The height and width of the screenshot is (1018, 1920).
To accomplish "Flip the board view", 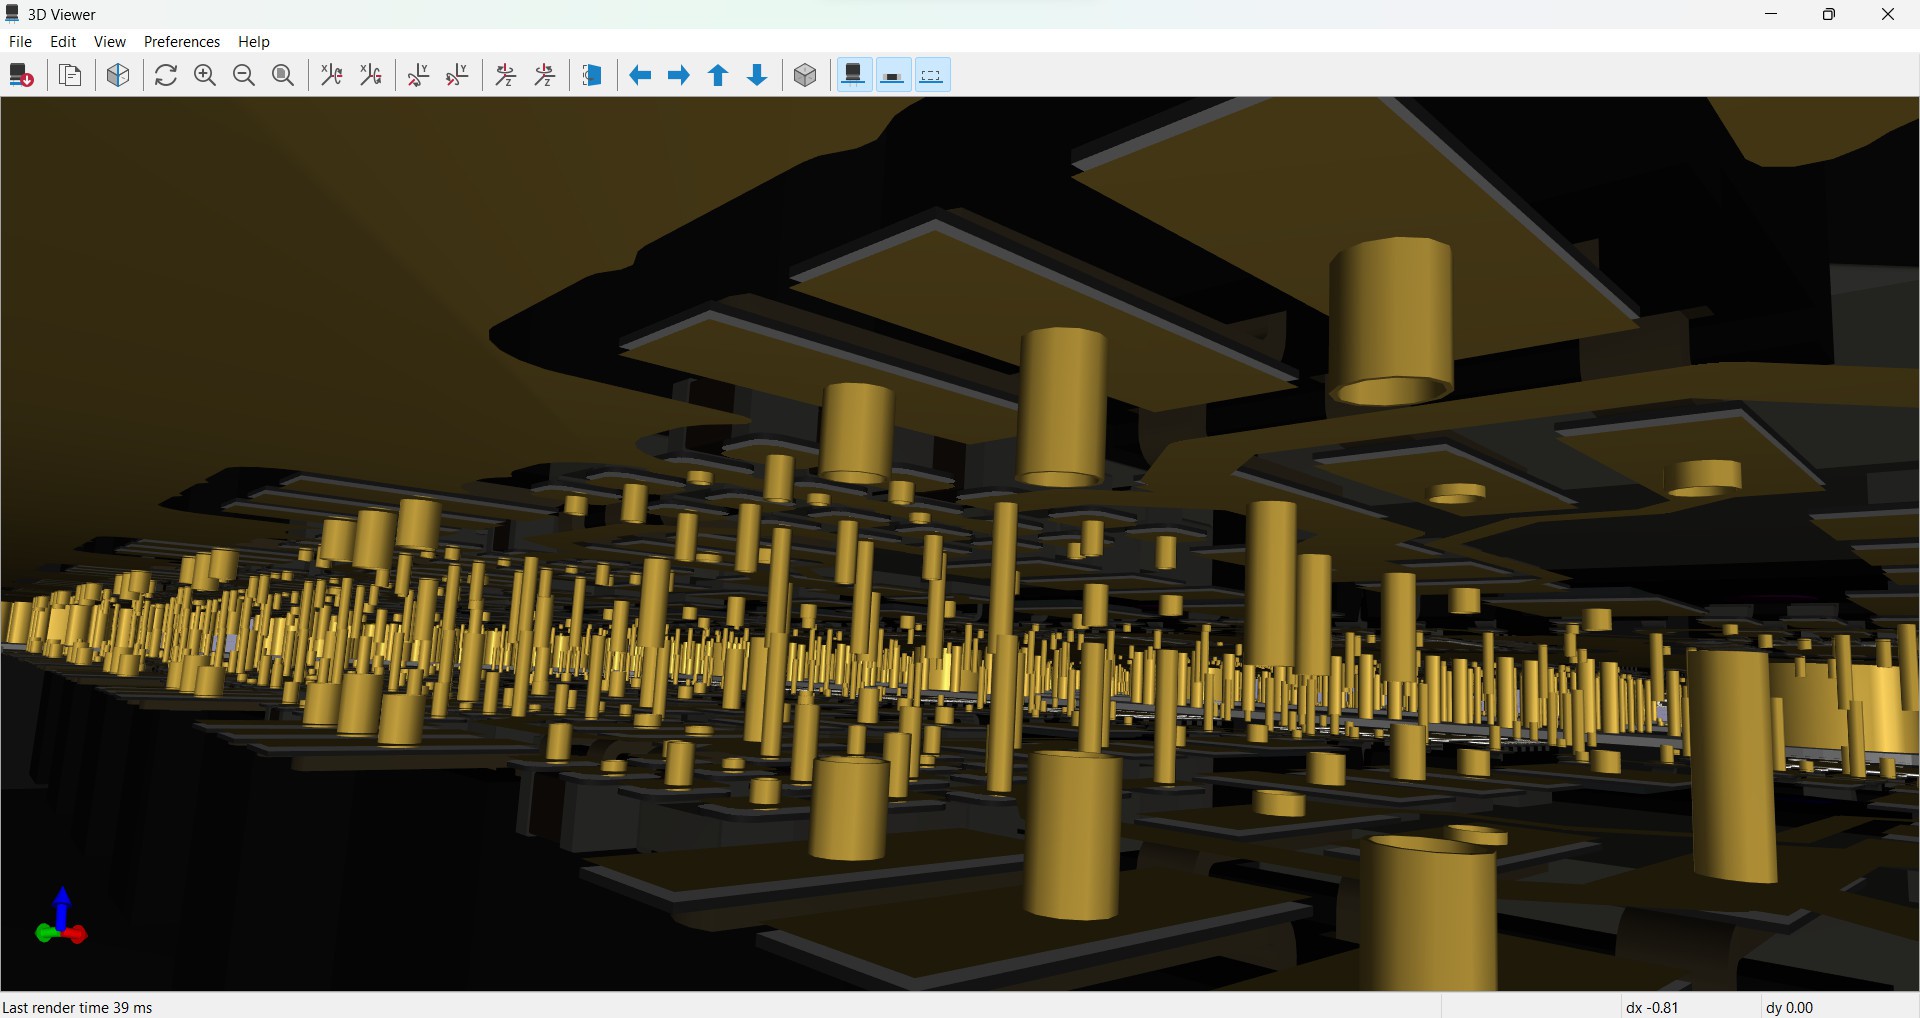I will click(x=593, y=76).
